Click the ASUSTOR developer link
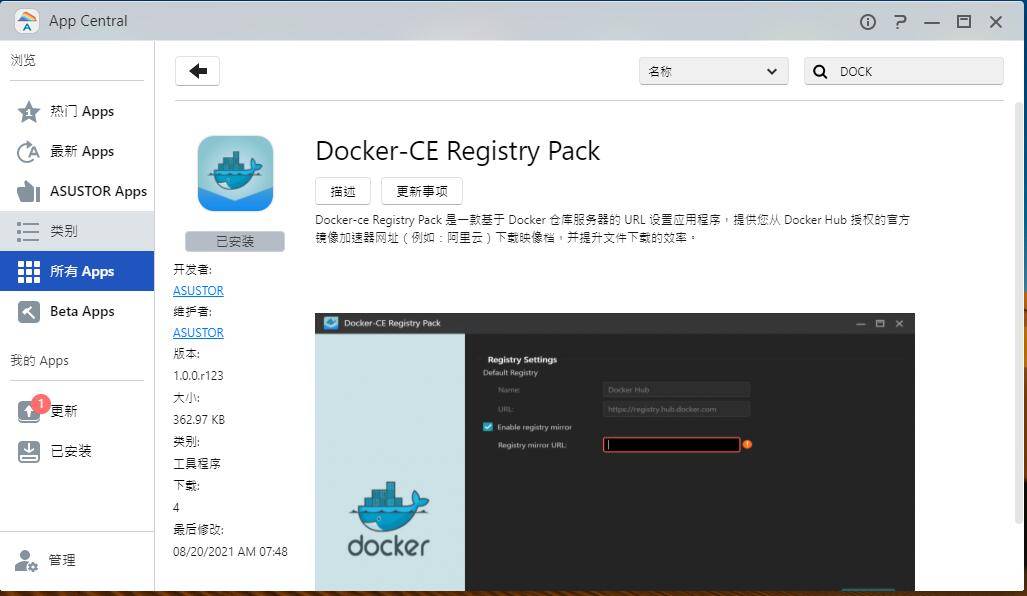The height and width of the screenshot is (596, 1027). [x=198, y=290]
